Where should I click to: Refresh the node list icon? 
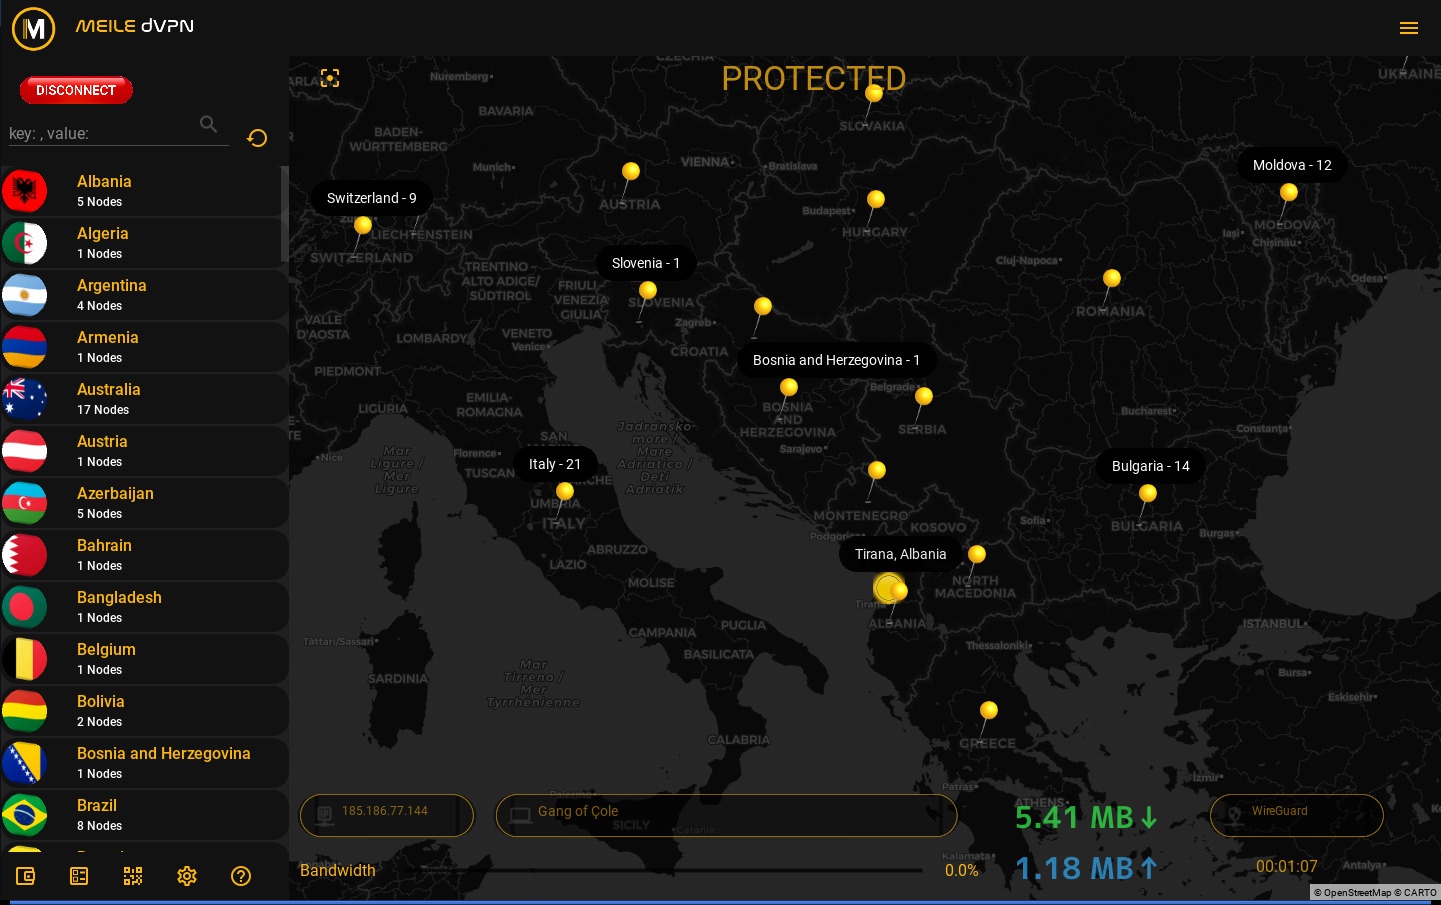(x=257, y=138)
